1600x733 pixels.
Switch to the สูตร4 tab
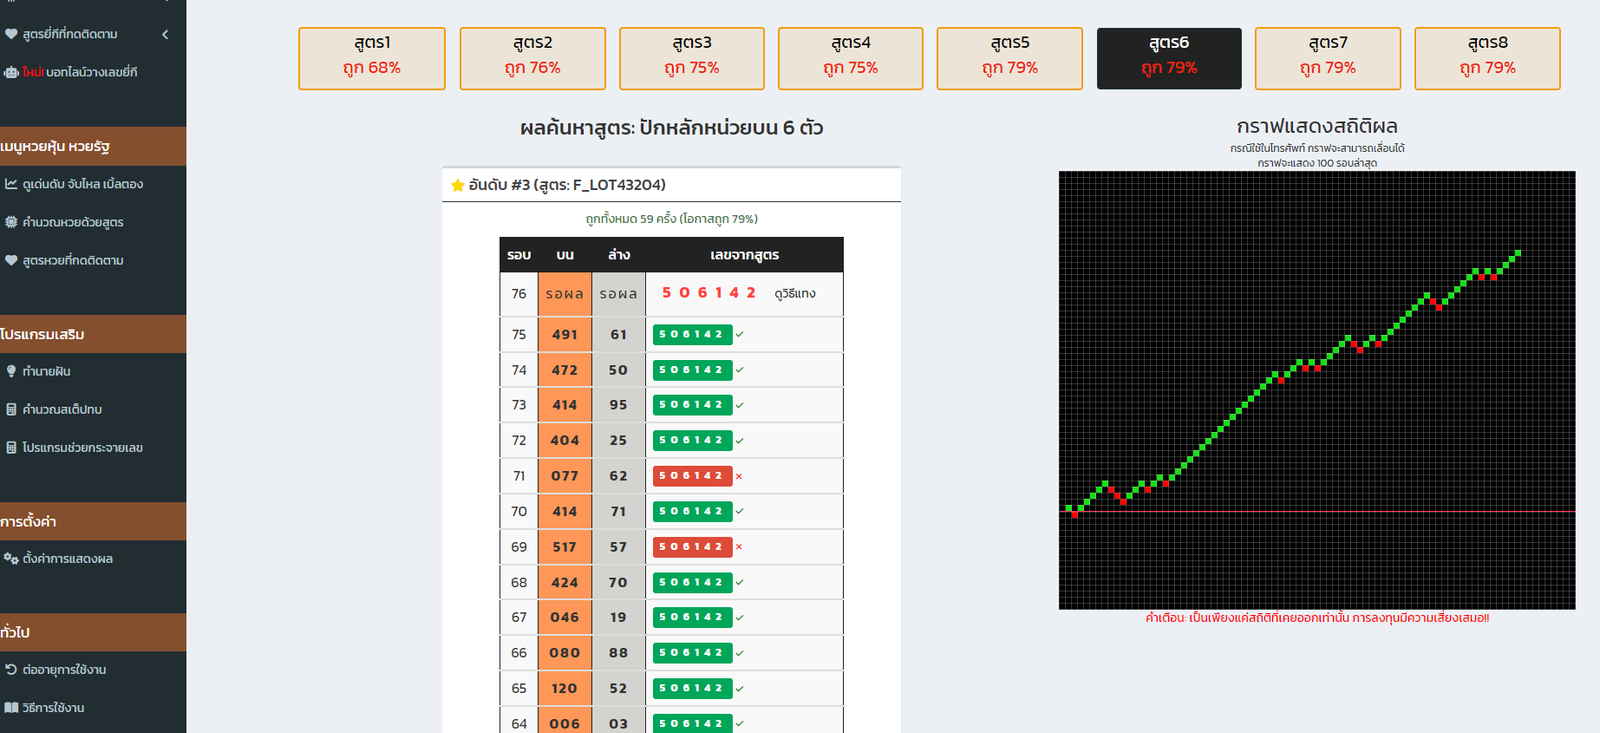click(x=851, y=58)
